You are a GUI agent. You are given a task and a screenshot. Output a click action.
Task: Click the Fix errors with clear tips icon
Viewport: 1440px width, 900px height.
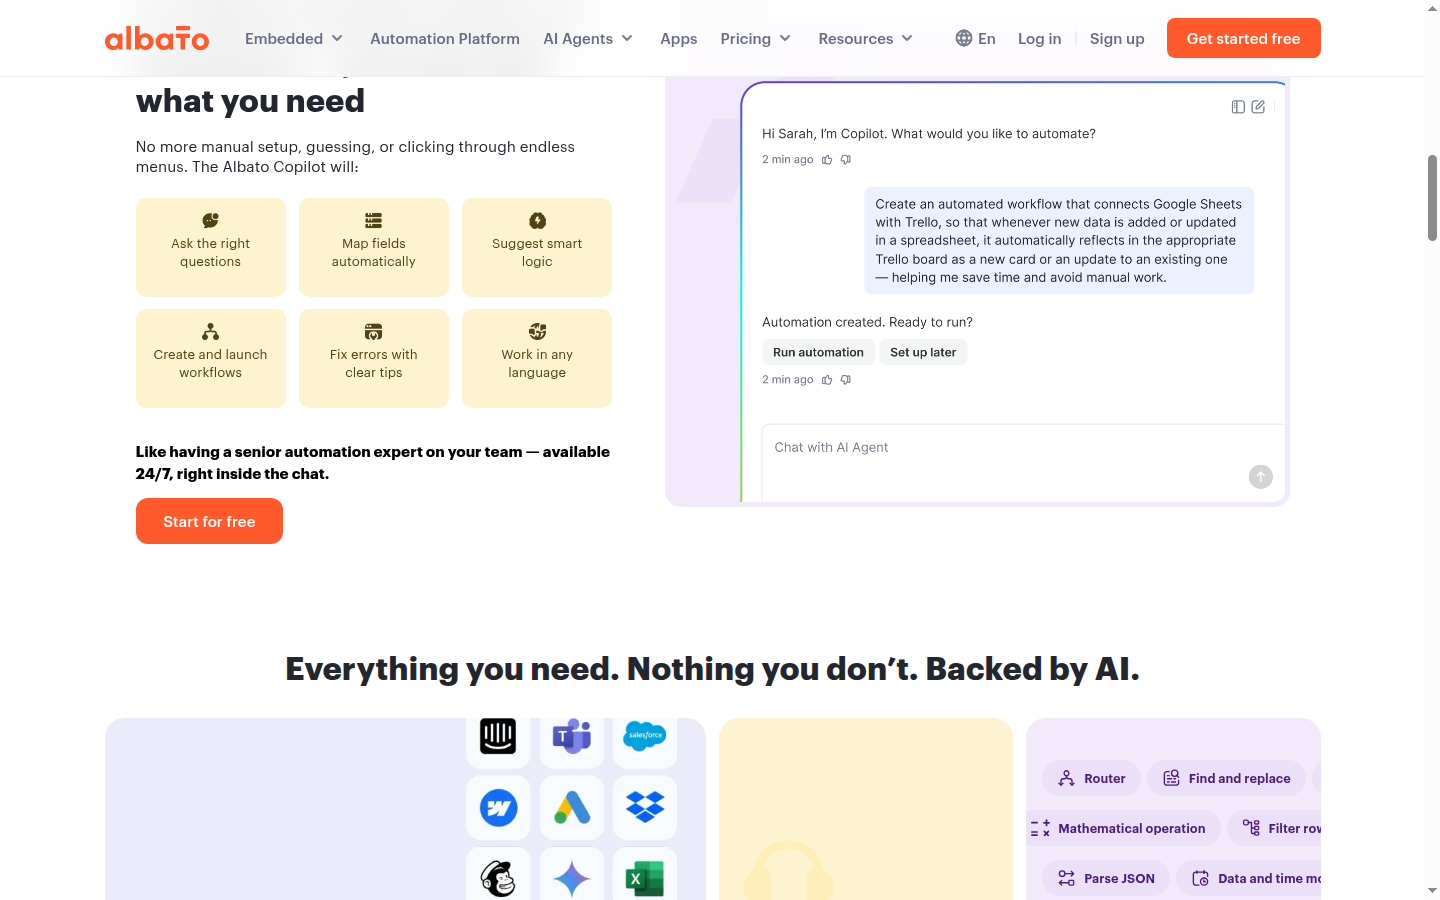click(373, 332)
